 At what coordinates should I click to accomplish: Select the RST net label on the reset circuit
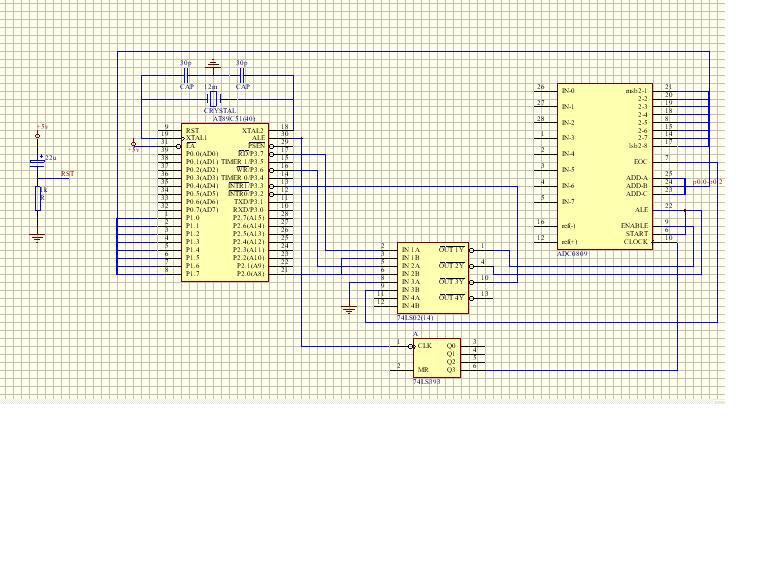point(68,174)
